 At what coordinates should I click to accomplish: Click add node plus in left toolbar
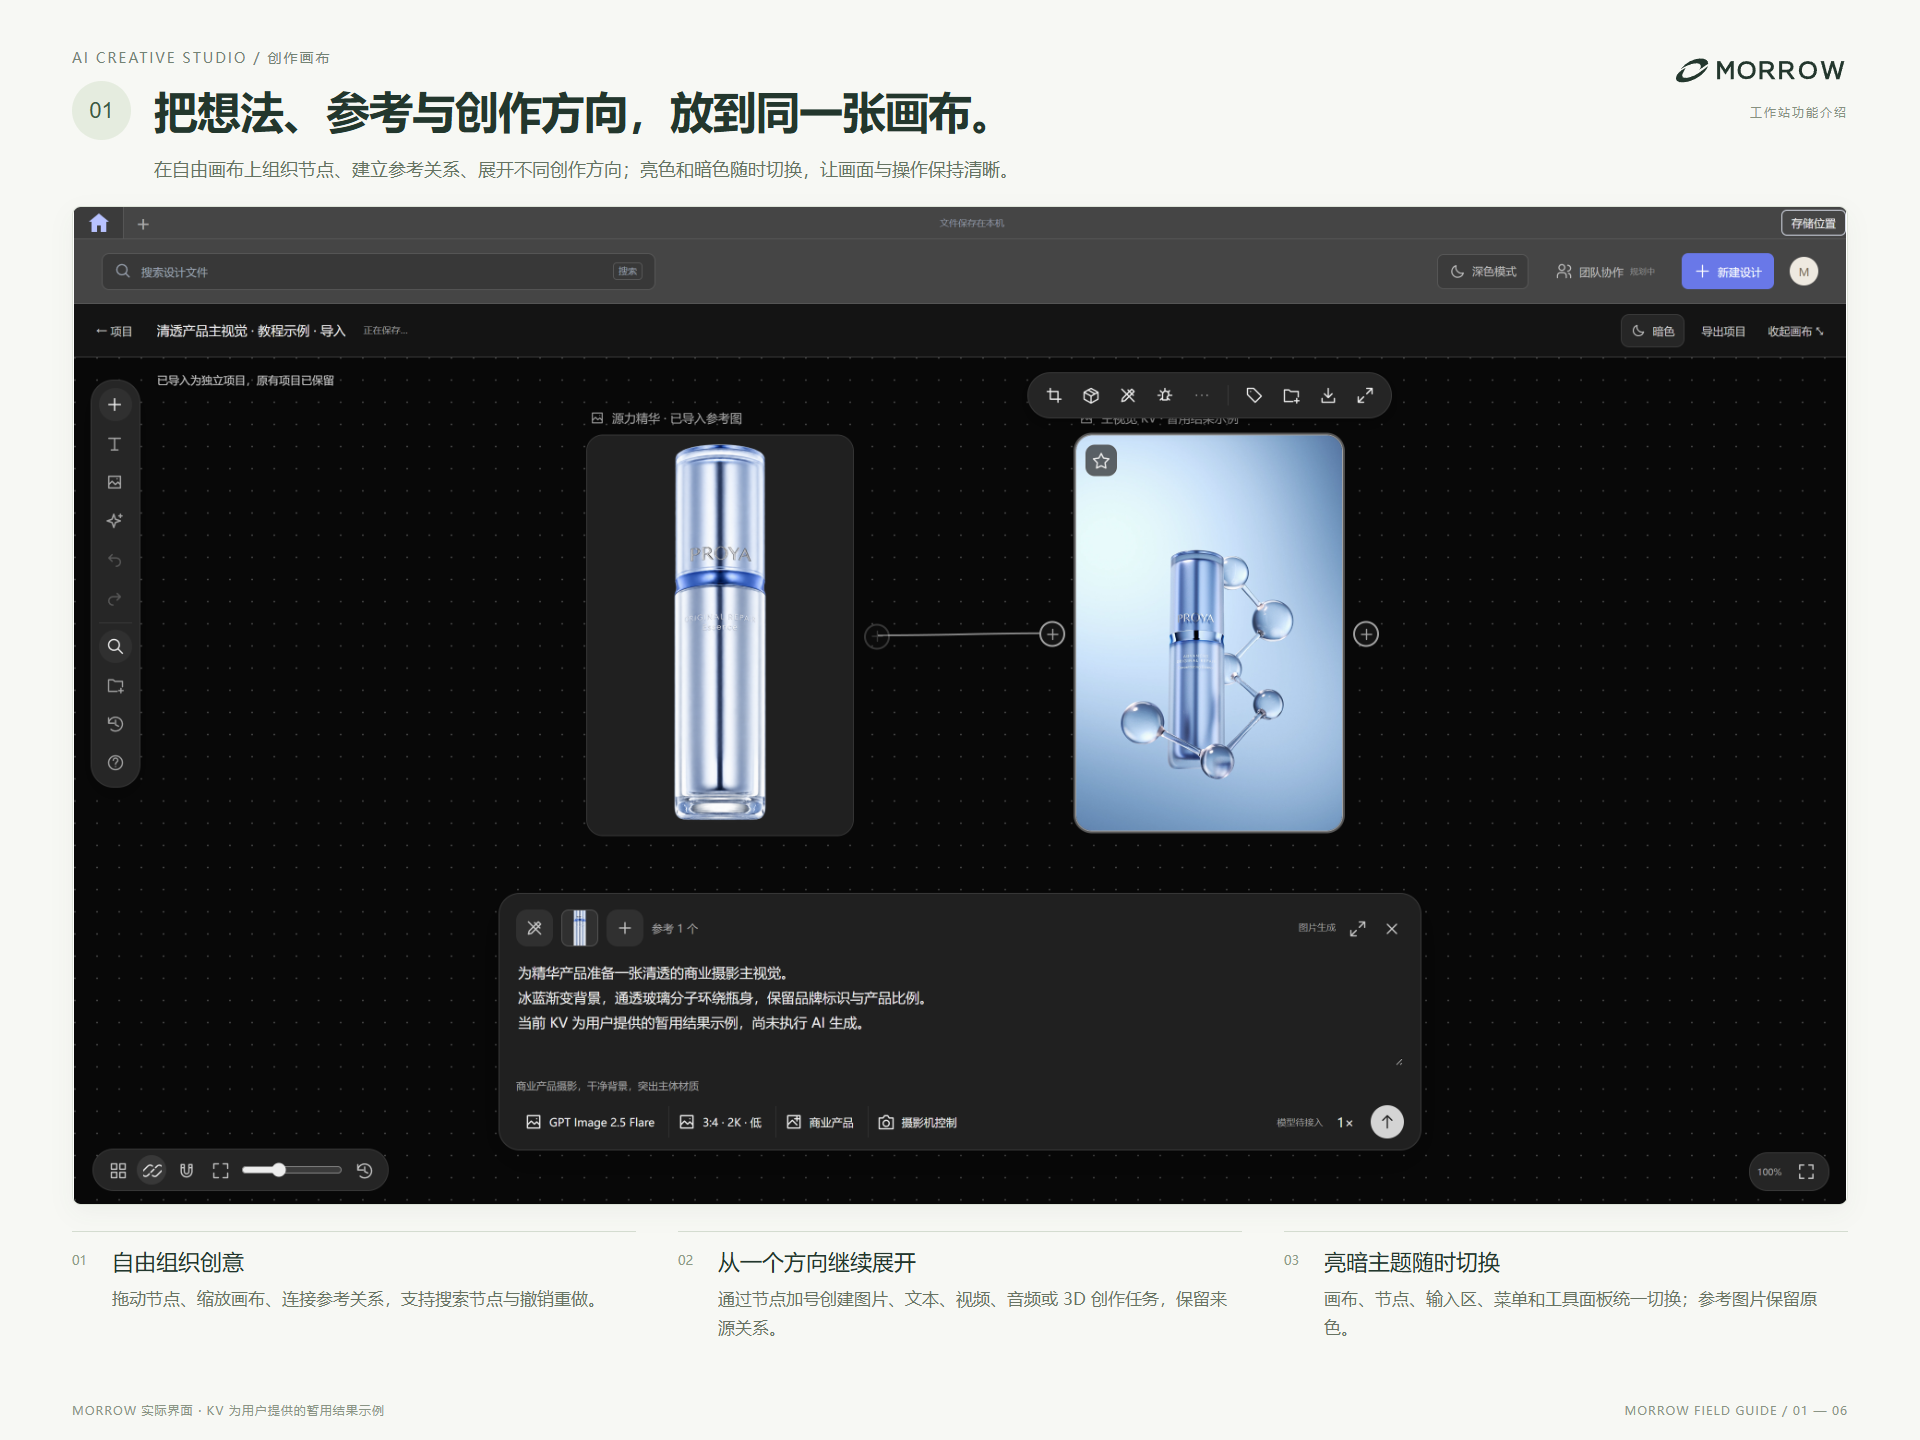pyautogui.click(x=115, y=405)
